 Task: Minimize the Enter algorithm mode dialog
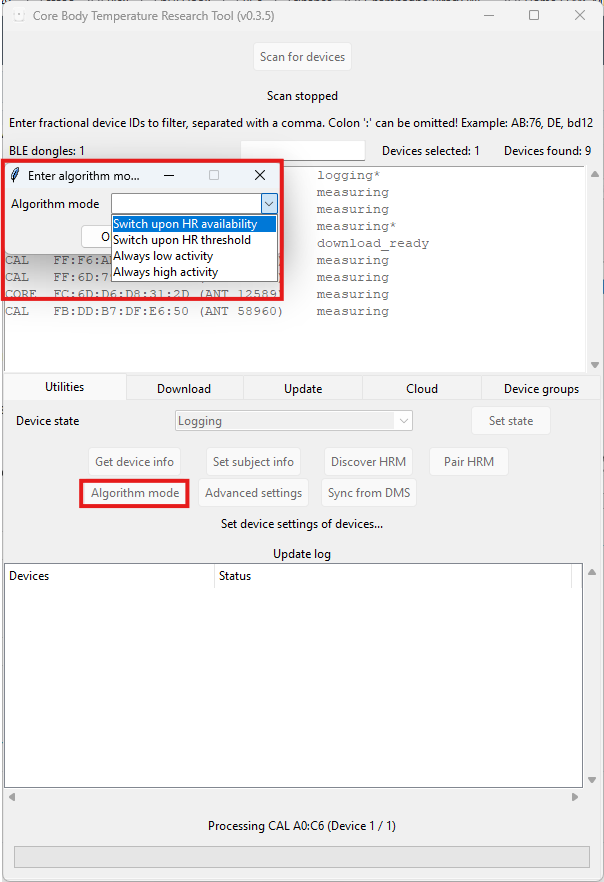tap(169, 176)
